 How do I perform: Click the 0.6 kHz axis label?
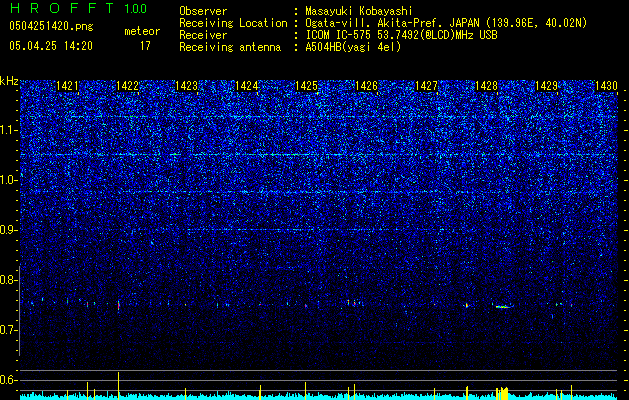click(x=8, y=380)
